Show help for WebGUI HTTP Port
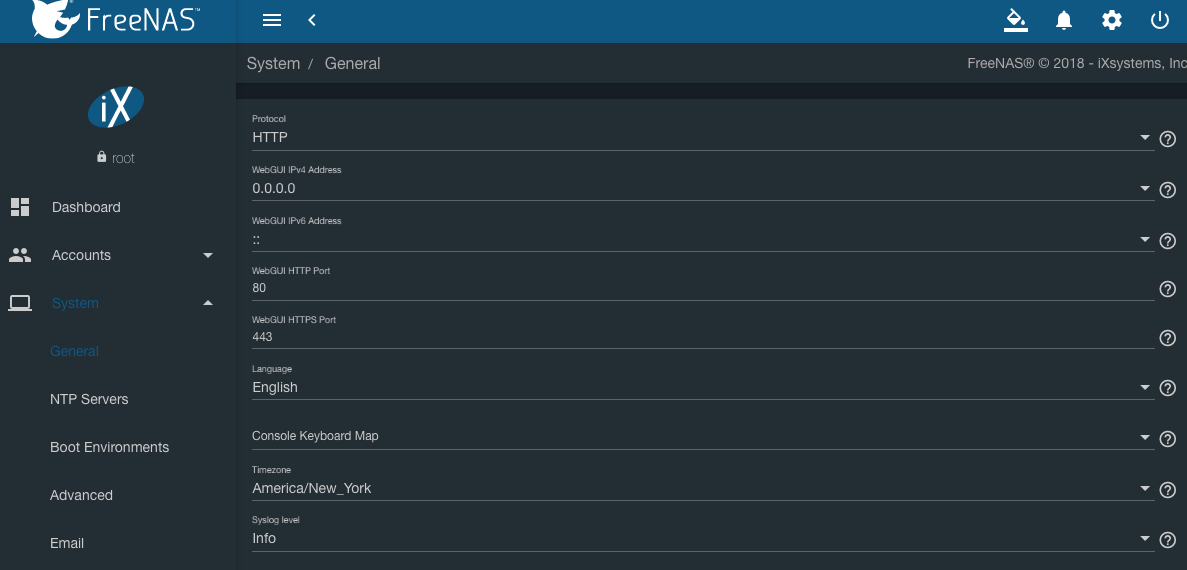This screenshot has height=570, width=1187. 1167,289
